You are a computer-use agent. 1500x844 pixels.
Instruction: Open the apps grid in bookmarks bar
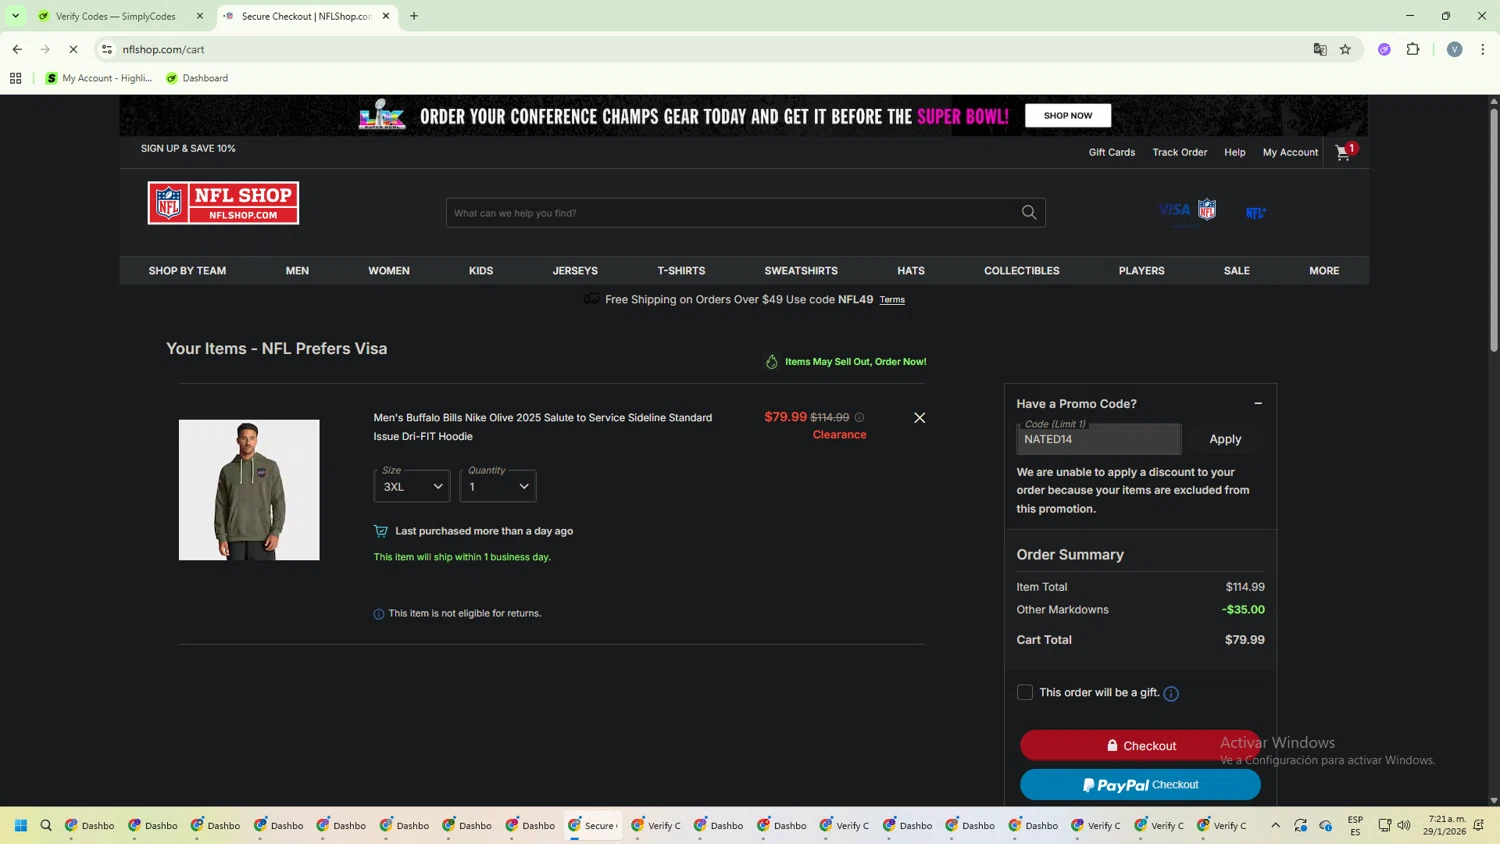(15, 78)
